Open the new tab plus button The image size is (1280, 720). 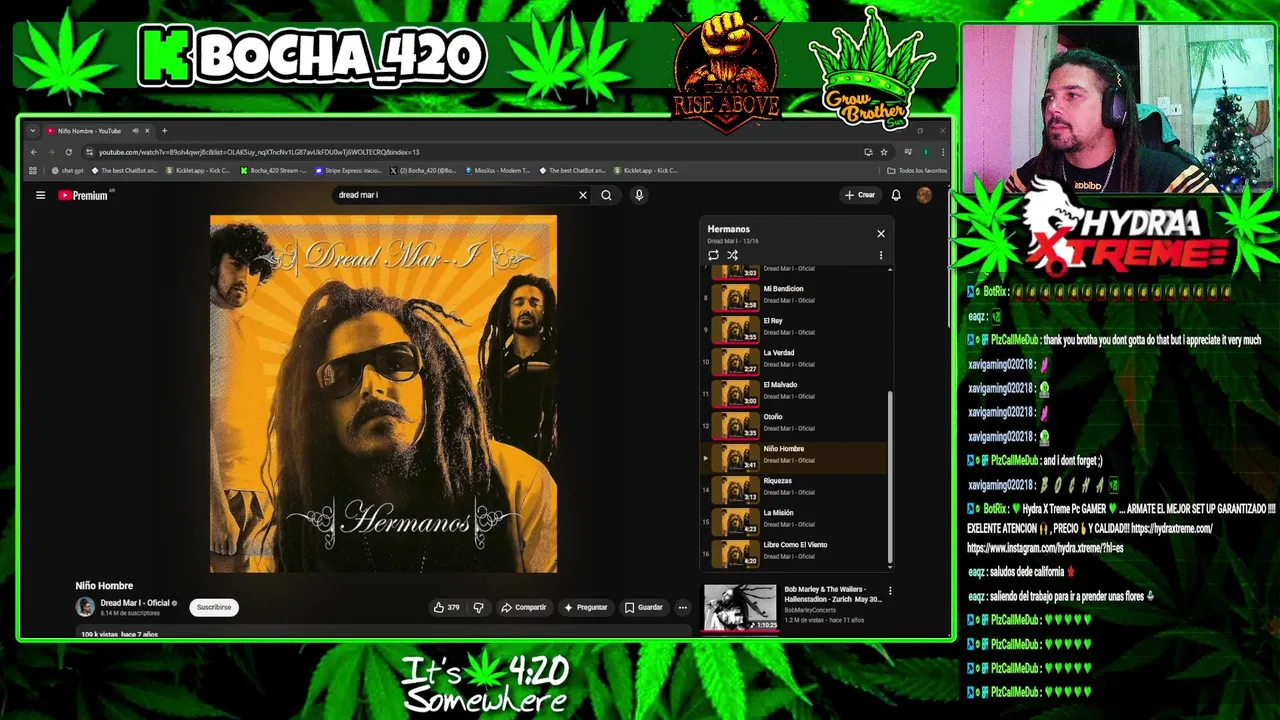[164, 130]
